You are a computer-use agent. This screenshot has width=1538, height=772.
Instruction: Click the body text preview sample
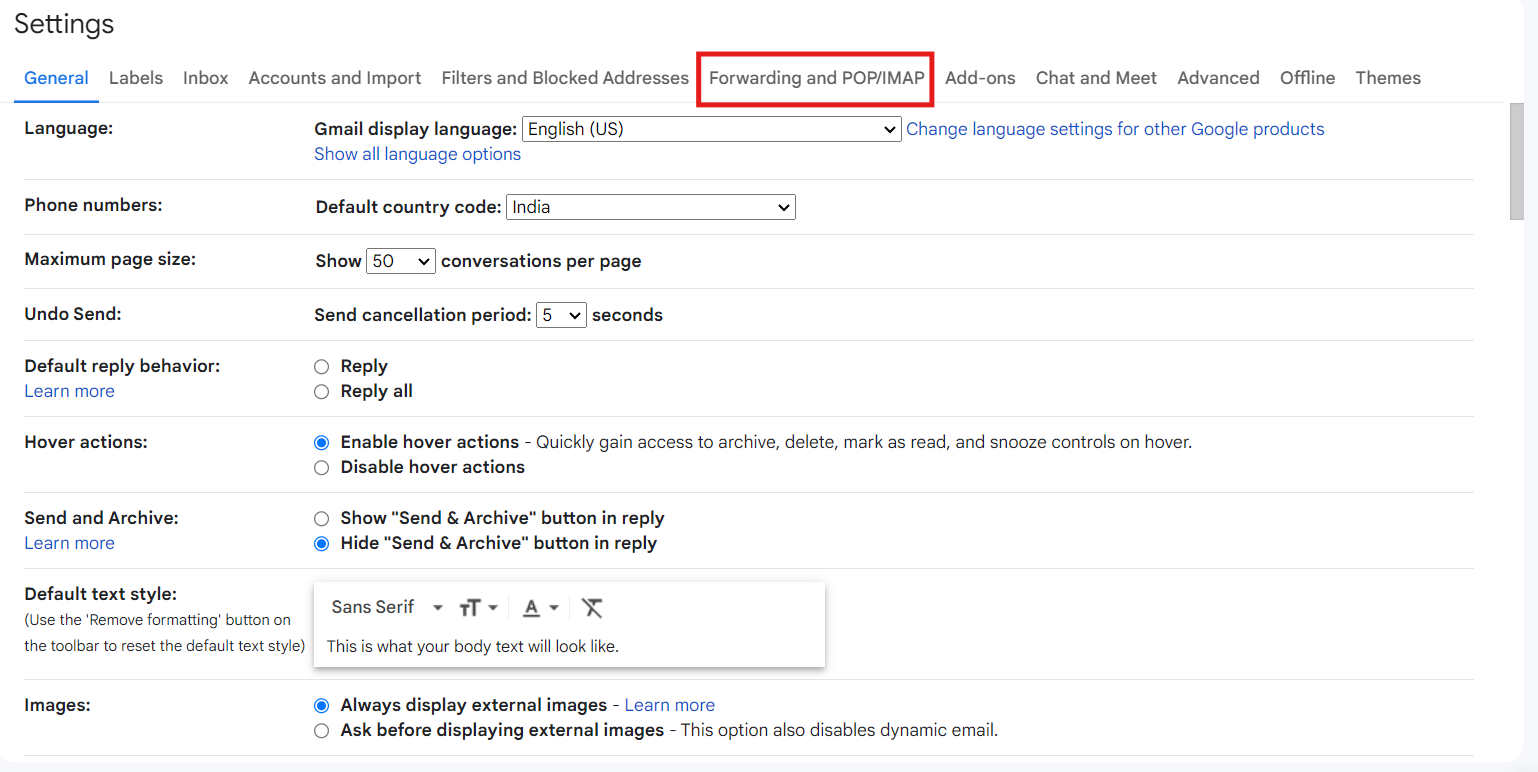(x=472, y=646)
